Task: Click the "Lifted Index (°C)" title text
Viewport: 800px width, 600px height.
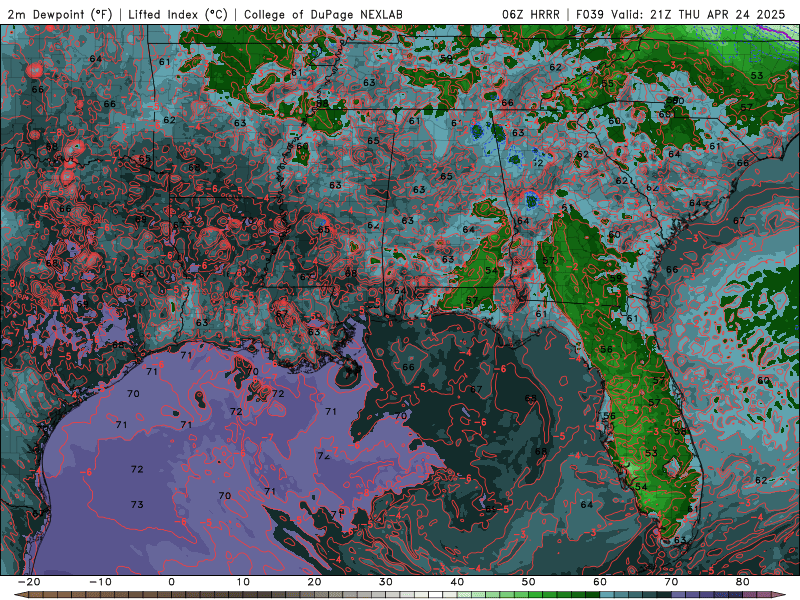Action: [x=178, y=15]
